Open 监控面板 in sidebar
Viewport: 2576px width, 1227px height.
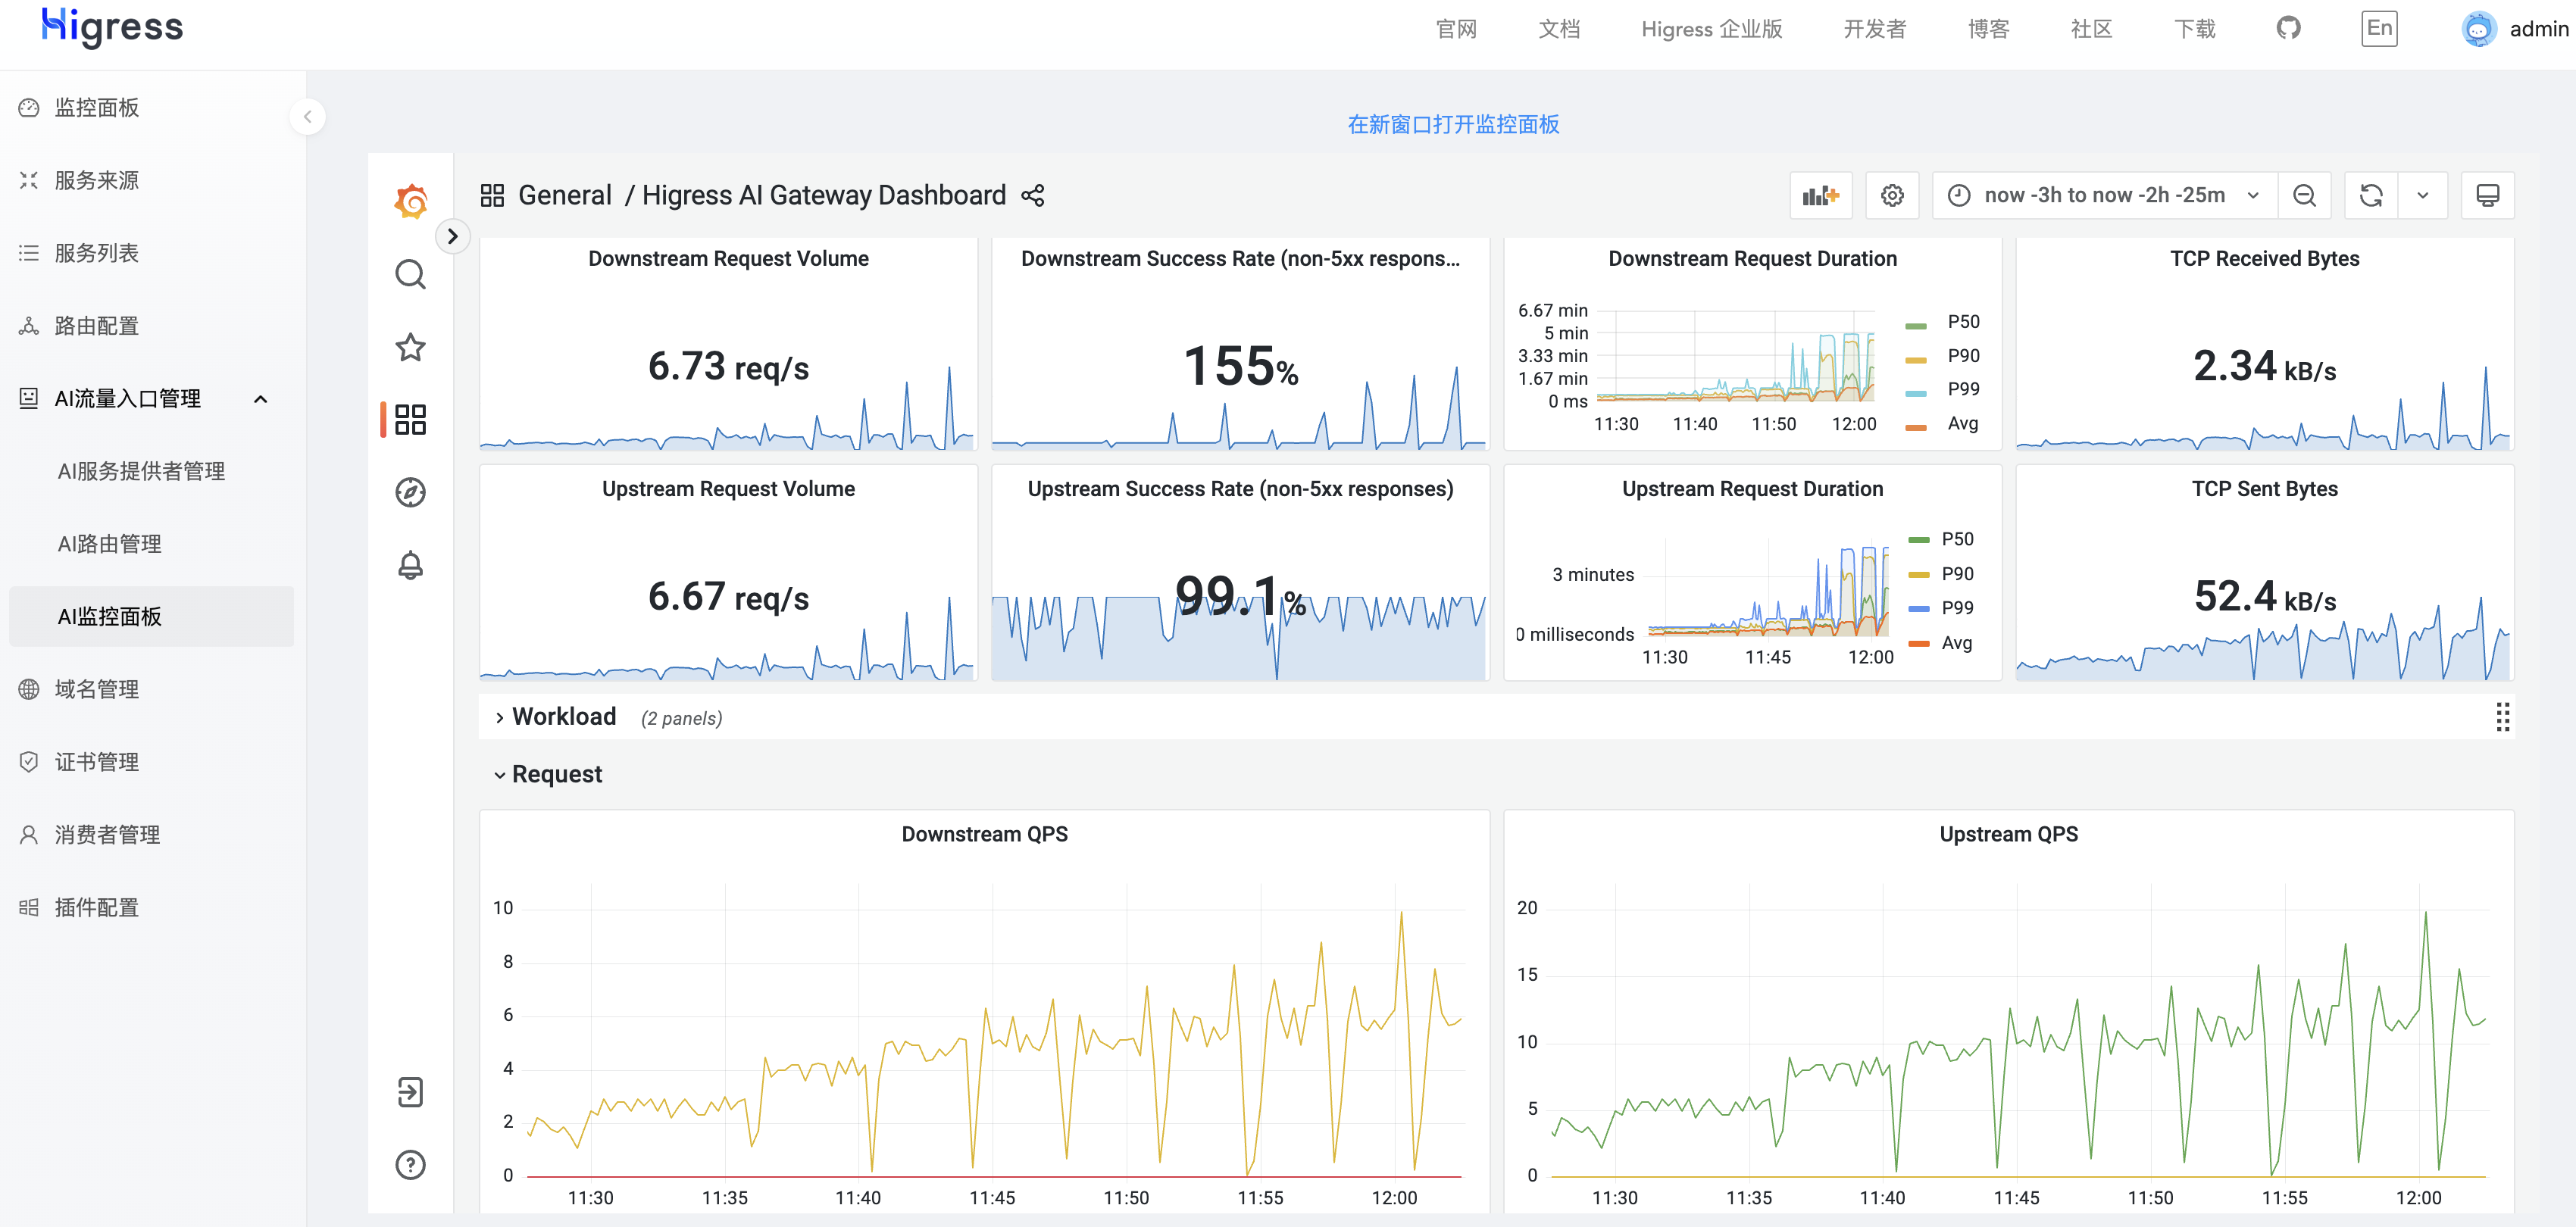96,108
